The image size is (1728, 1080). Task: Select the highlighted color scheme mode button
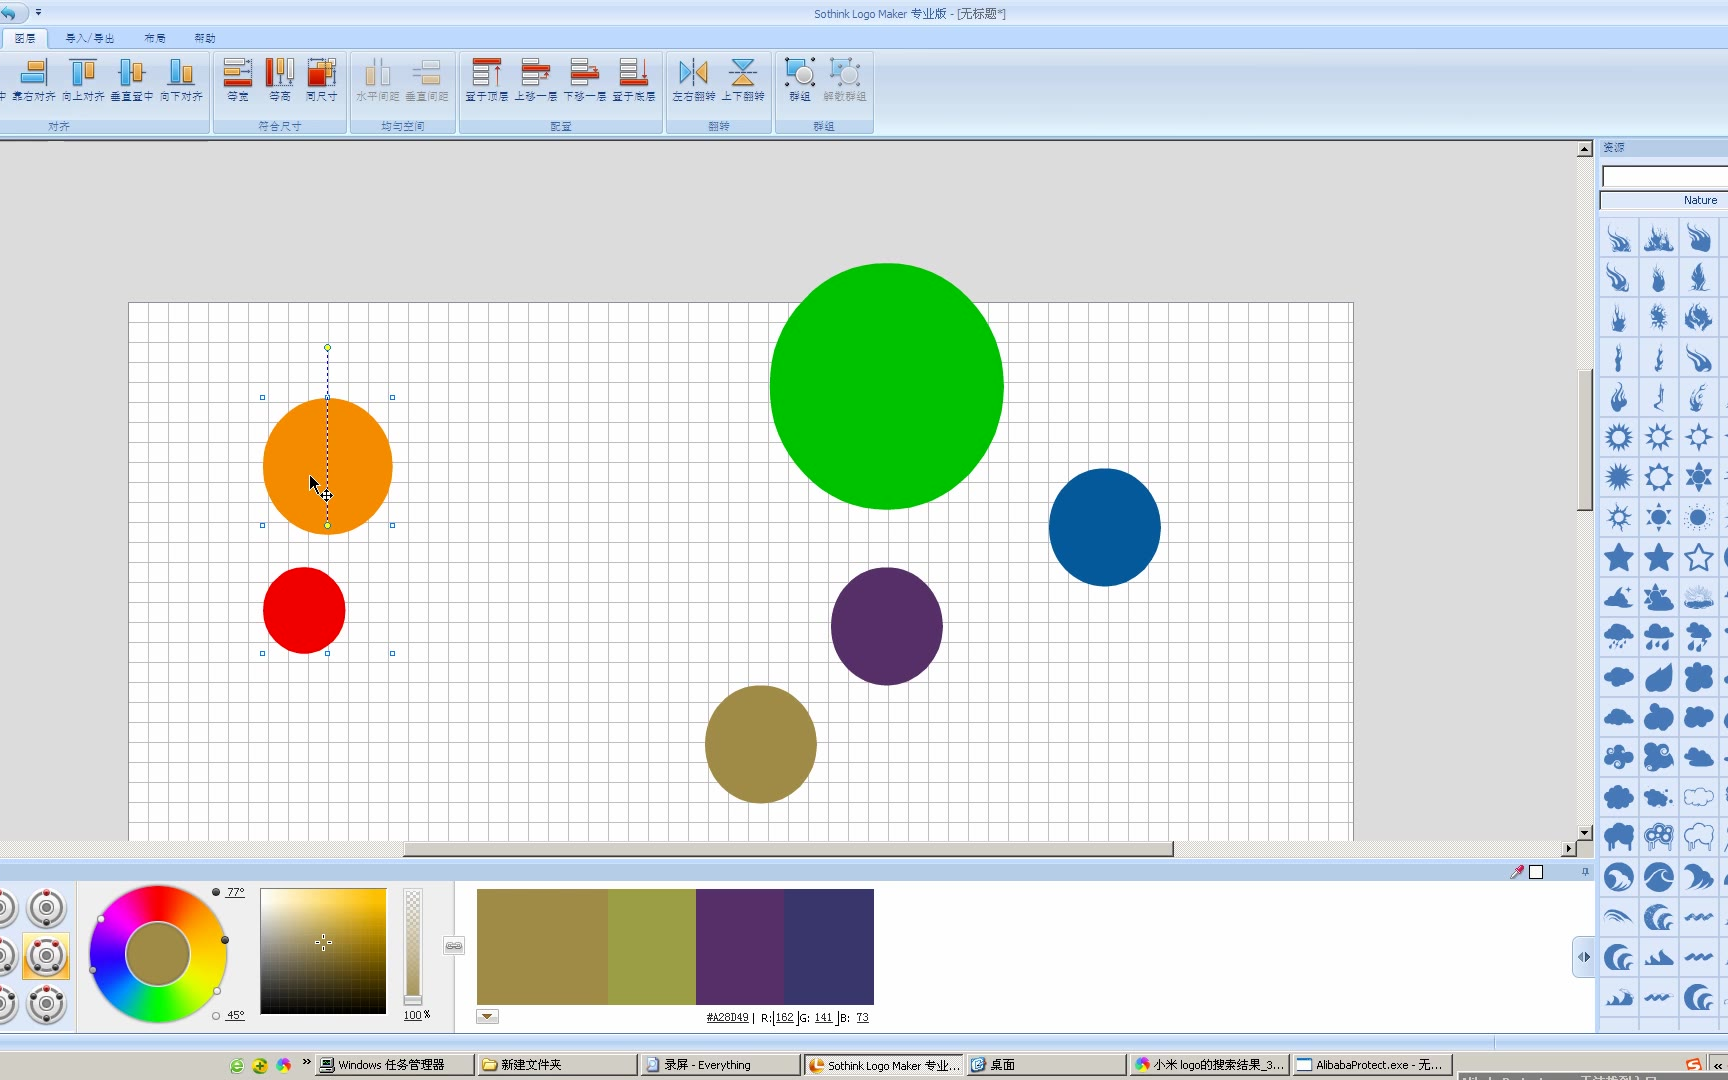pyautogui.click(x=46, y=957)
